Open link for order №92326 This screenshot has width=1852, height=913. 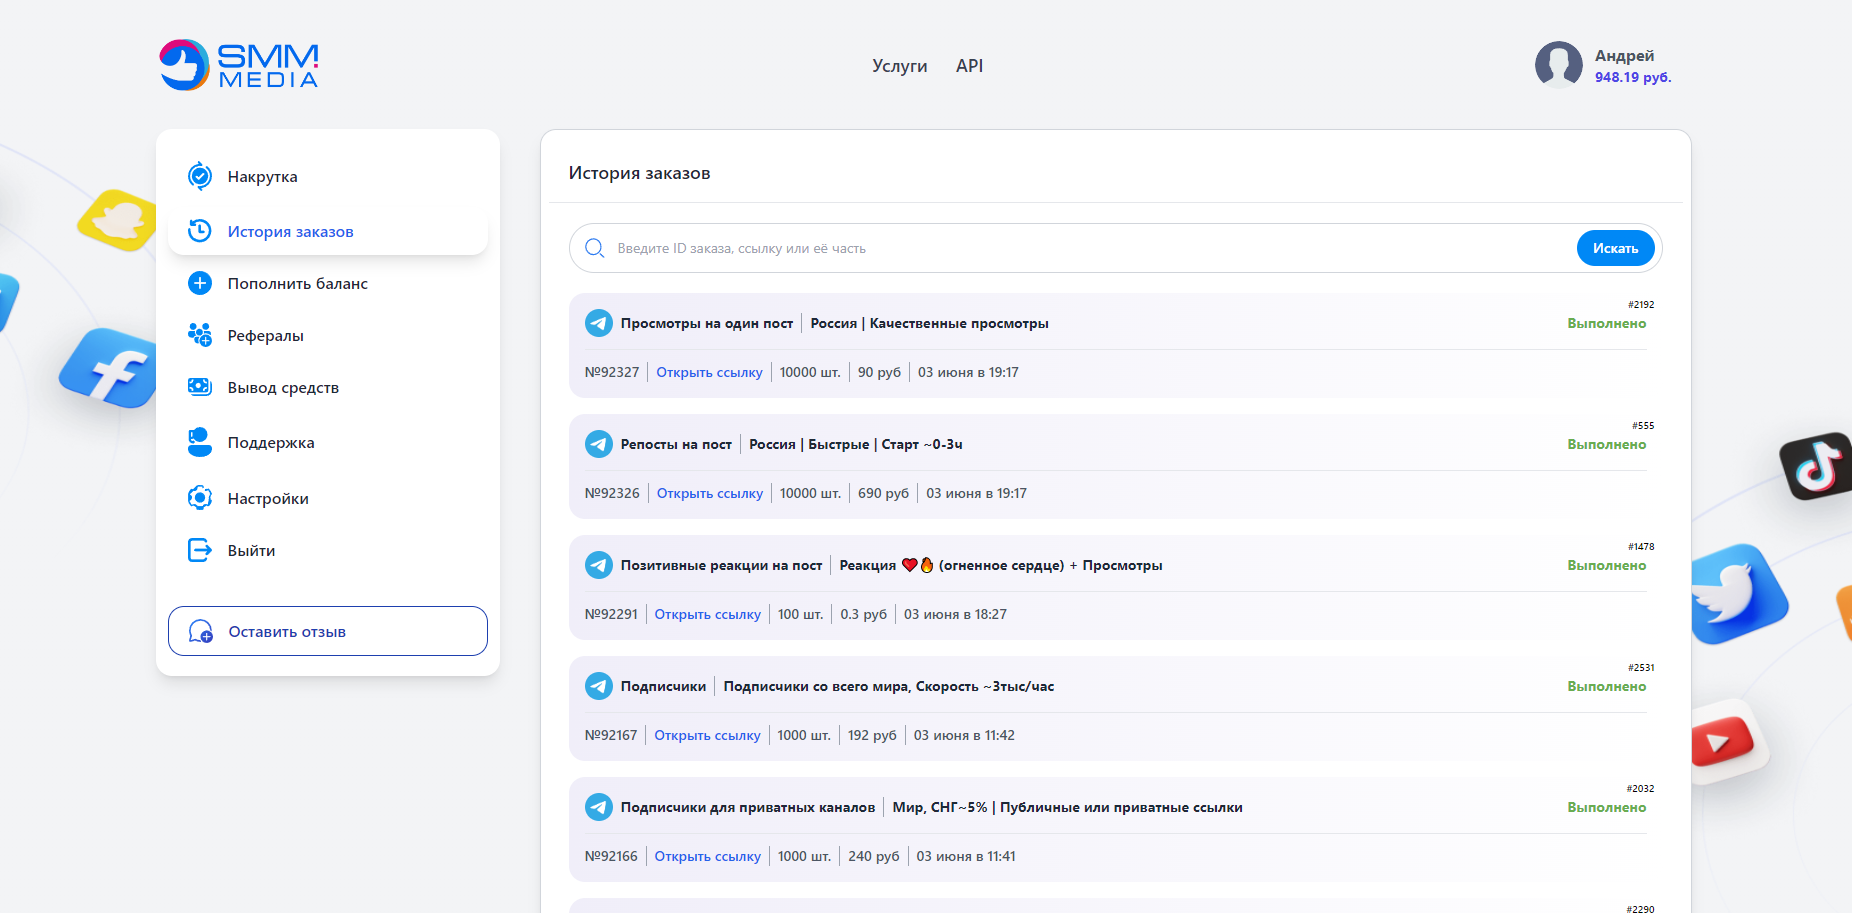[x=710, y=493]
